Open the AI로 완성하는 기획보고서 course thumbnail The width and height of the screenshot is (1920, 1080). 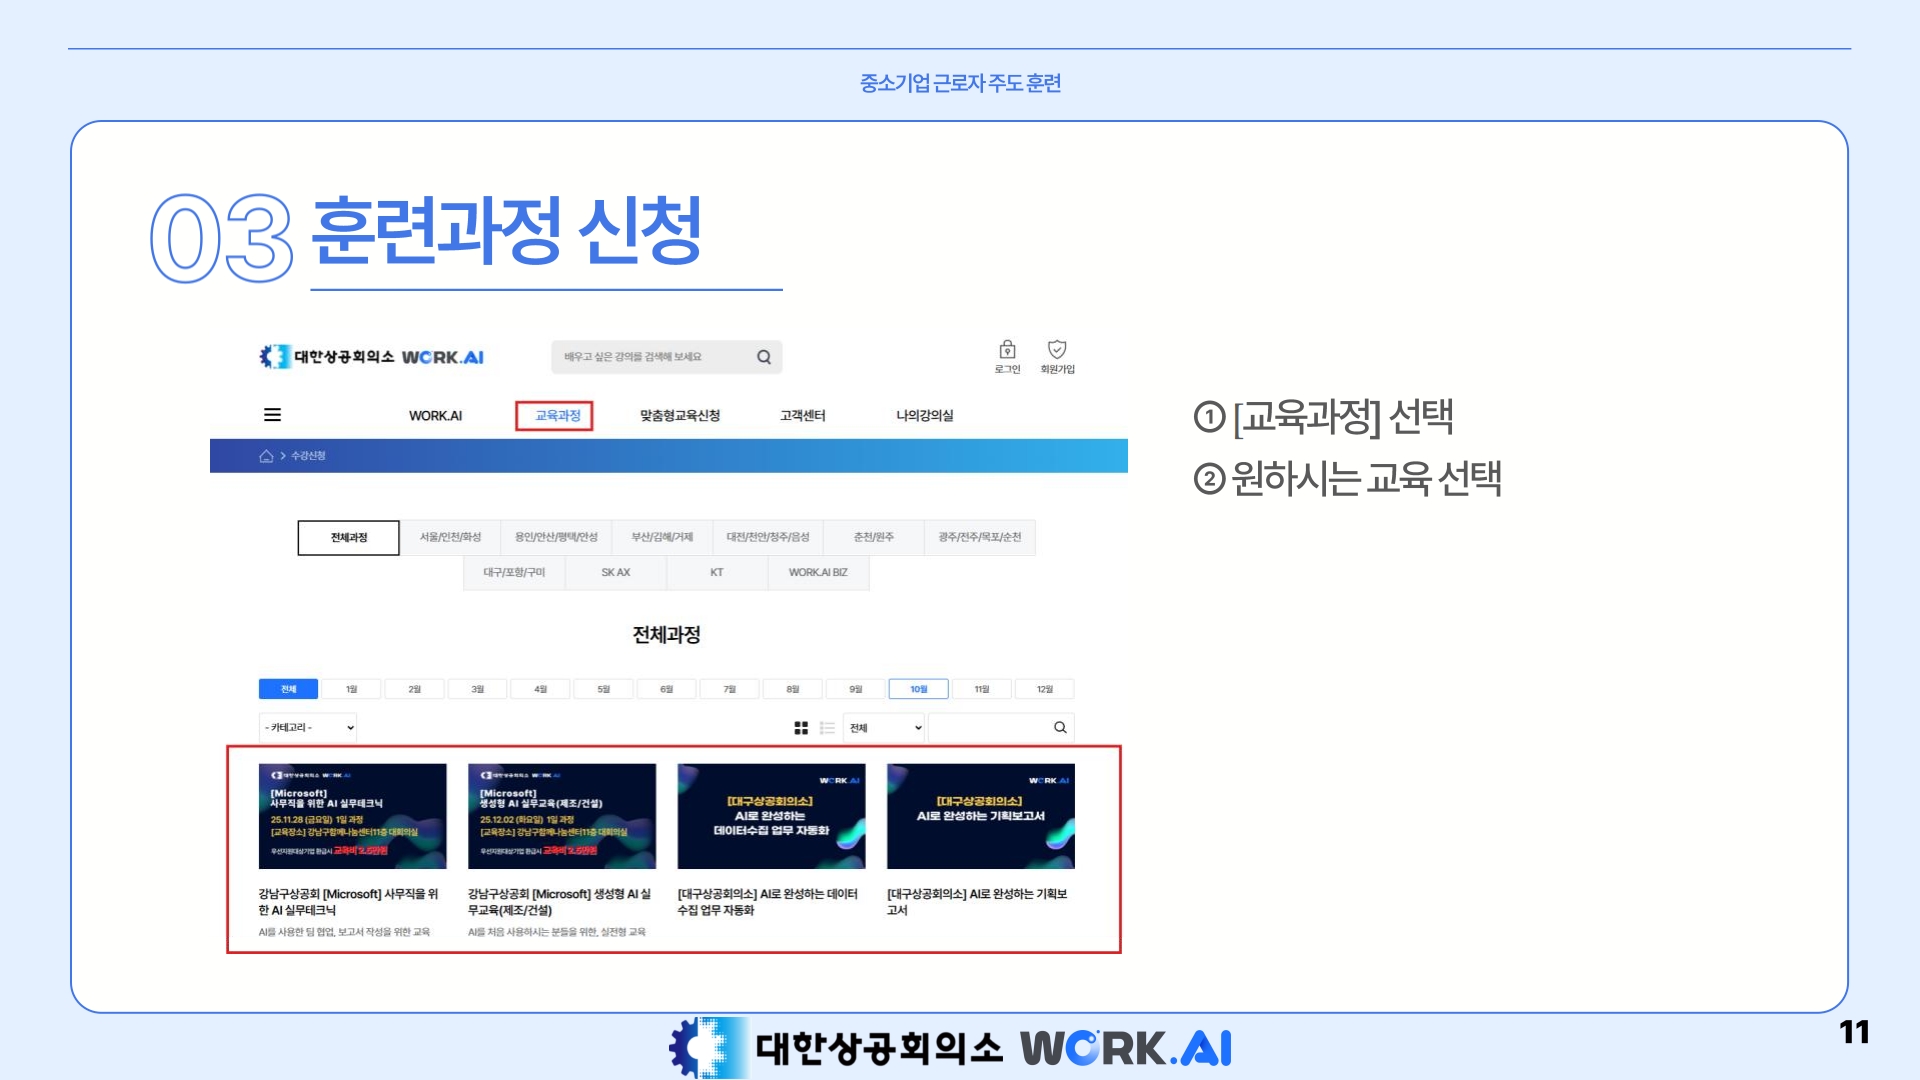click(980, 816)
